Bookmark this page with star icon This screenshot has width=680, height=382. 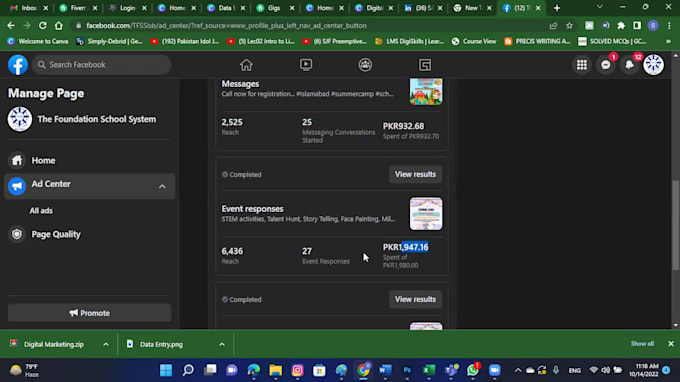pyautogui.click(x=569, y=26)
